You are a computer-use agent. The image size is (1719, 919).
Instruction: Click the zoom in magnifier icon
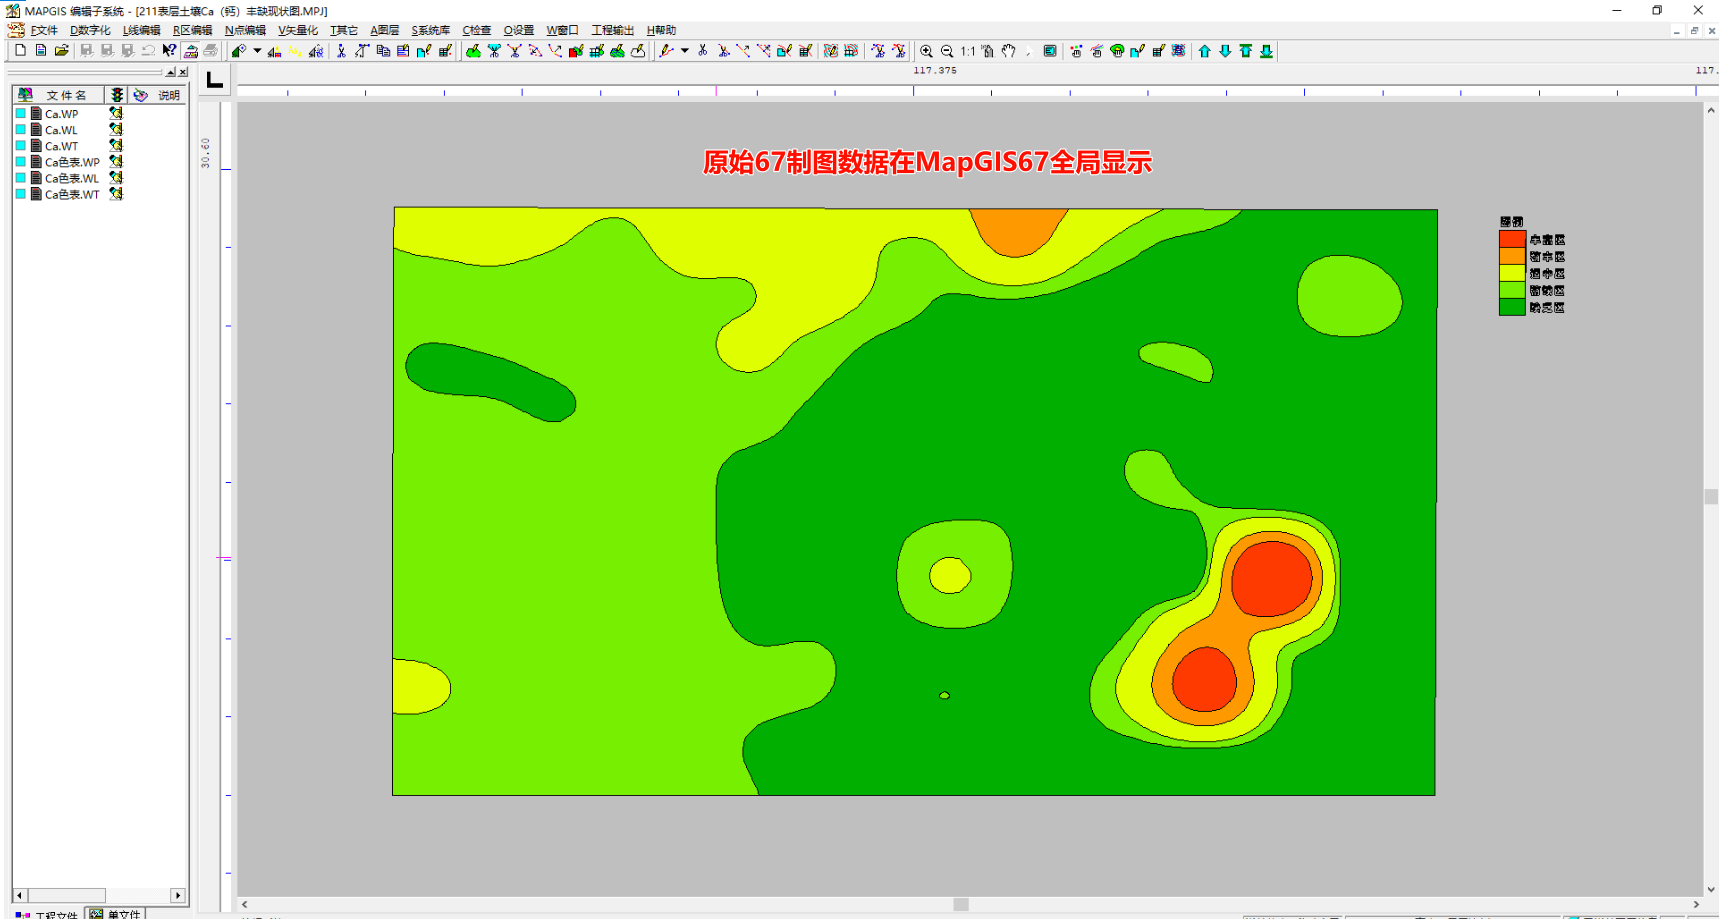pyautogui.click(x=926, y=51)
